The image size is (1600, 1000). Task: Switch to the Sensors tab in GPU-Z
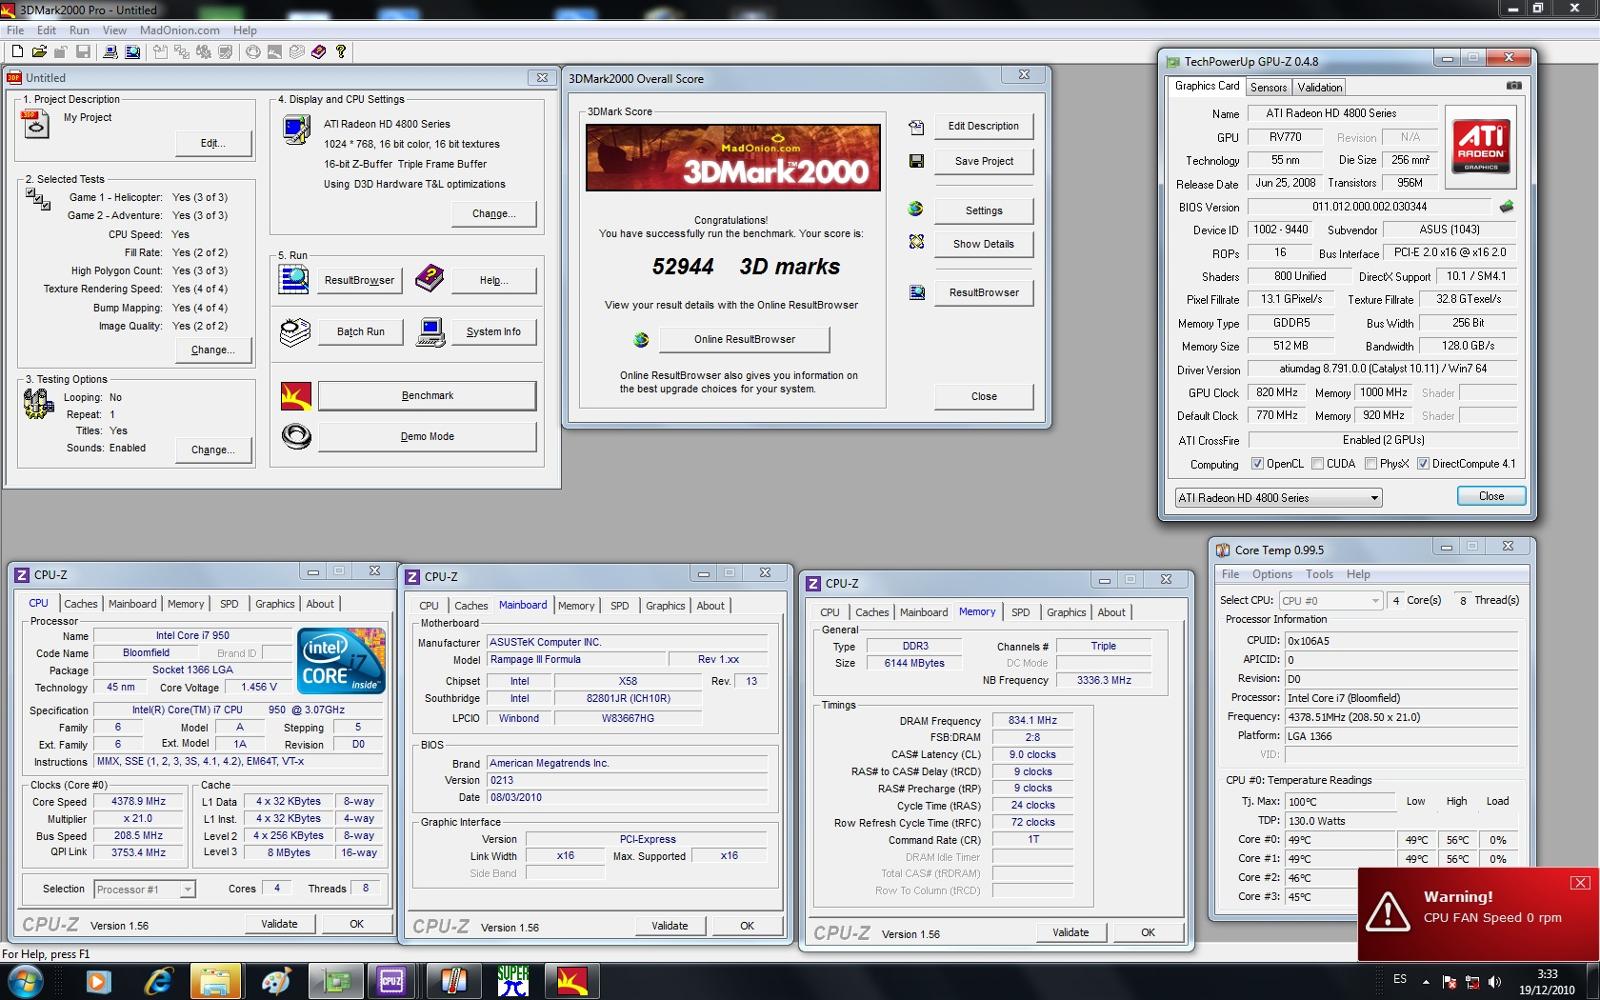point(1268,87)
